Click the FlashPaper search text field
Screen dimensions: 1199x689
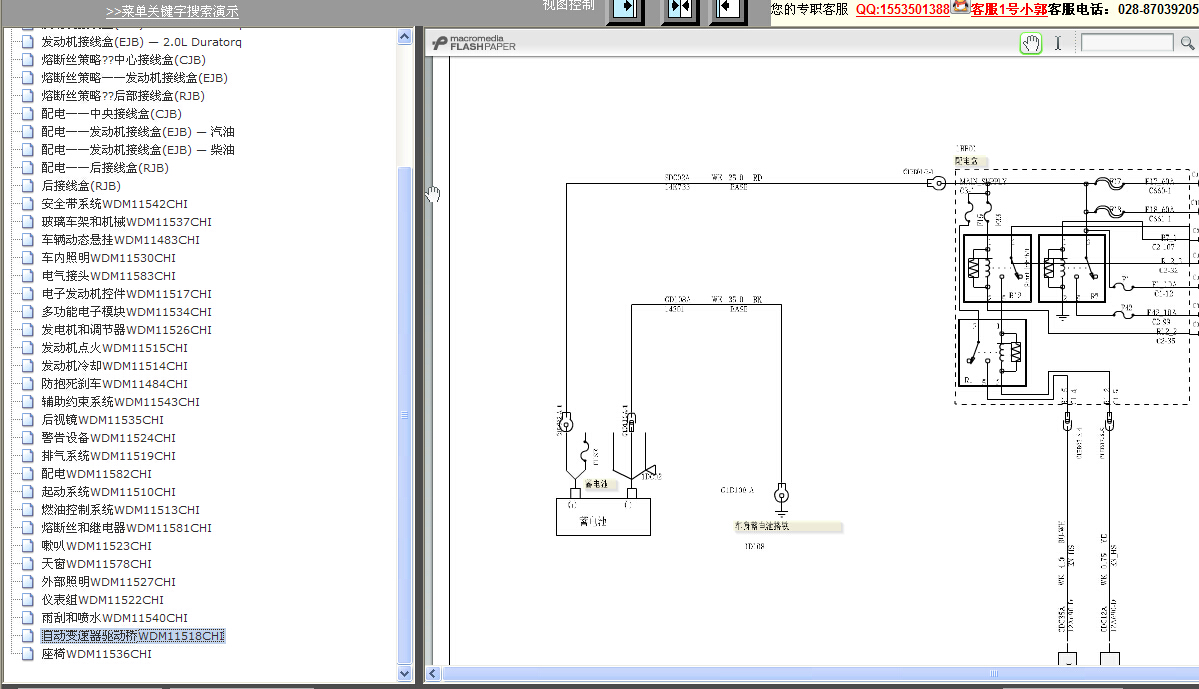pyautogui.click(x=1127, y=43)
